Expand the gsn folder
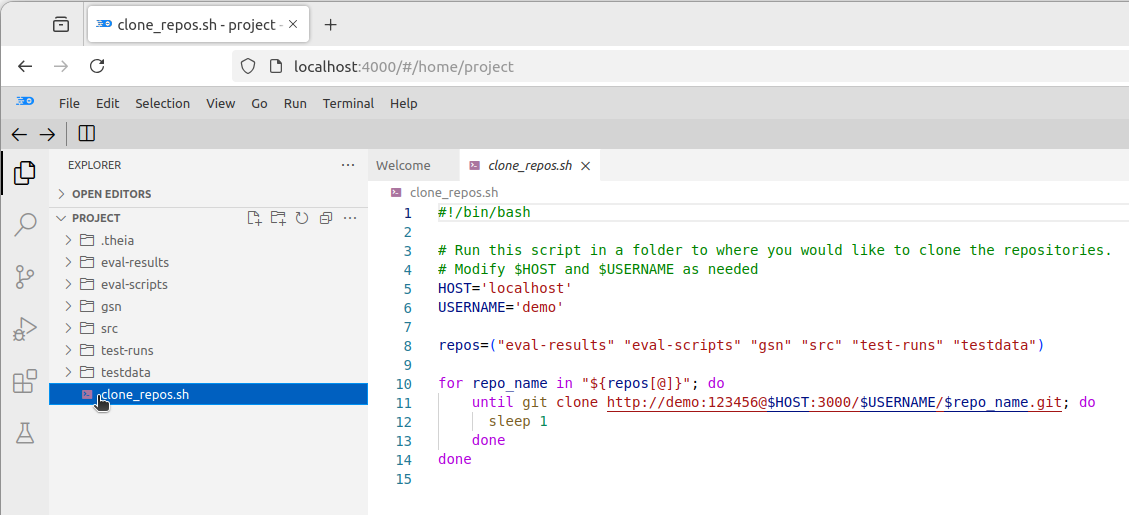The height and width of the screenshot is (515, 1129). [68, 306]
